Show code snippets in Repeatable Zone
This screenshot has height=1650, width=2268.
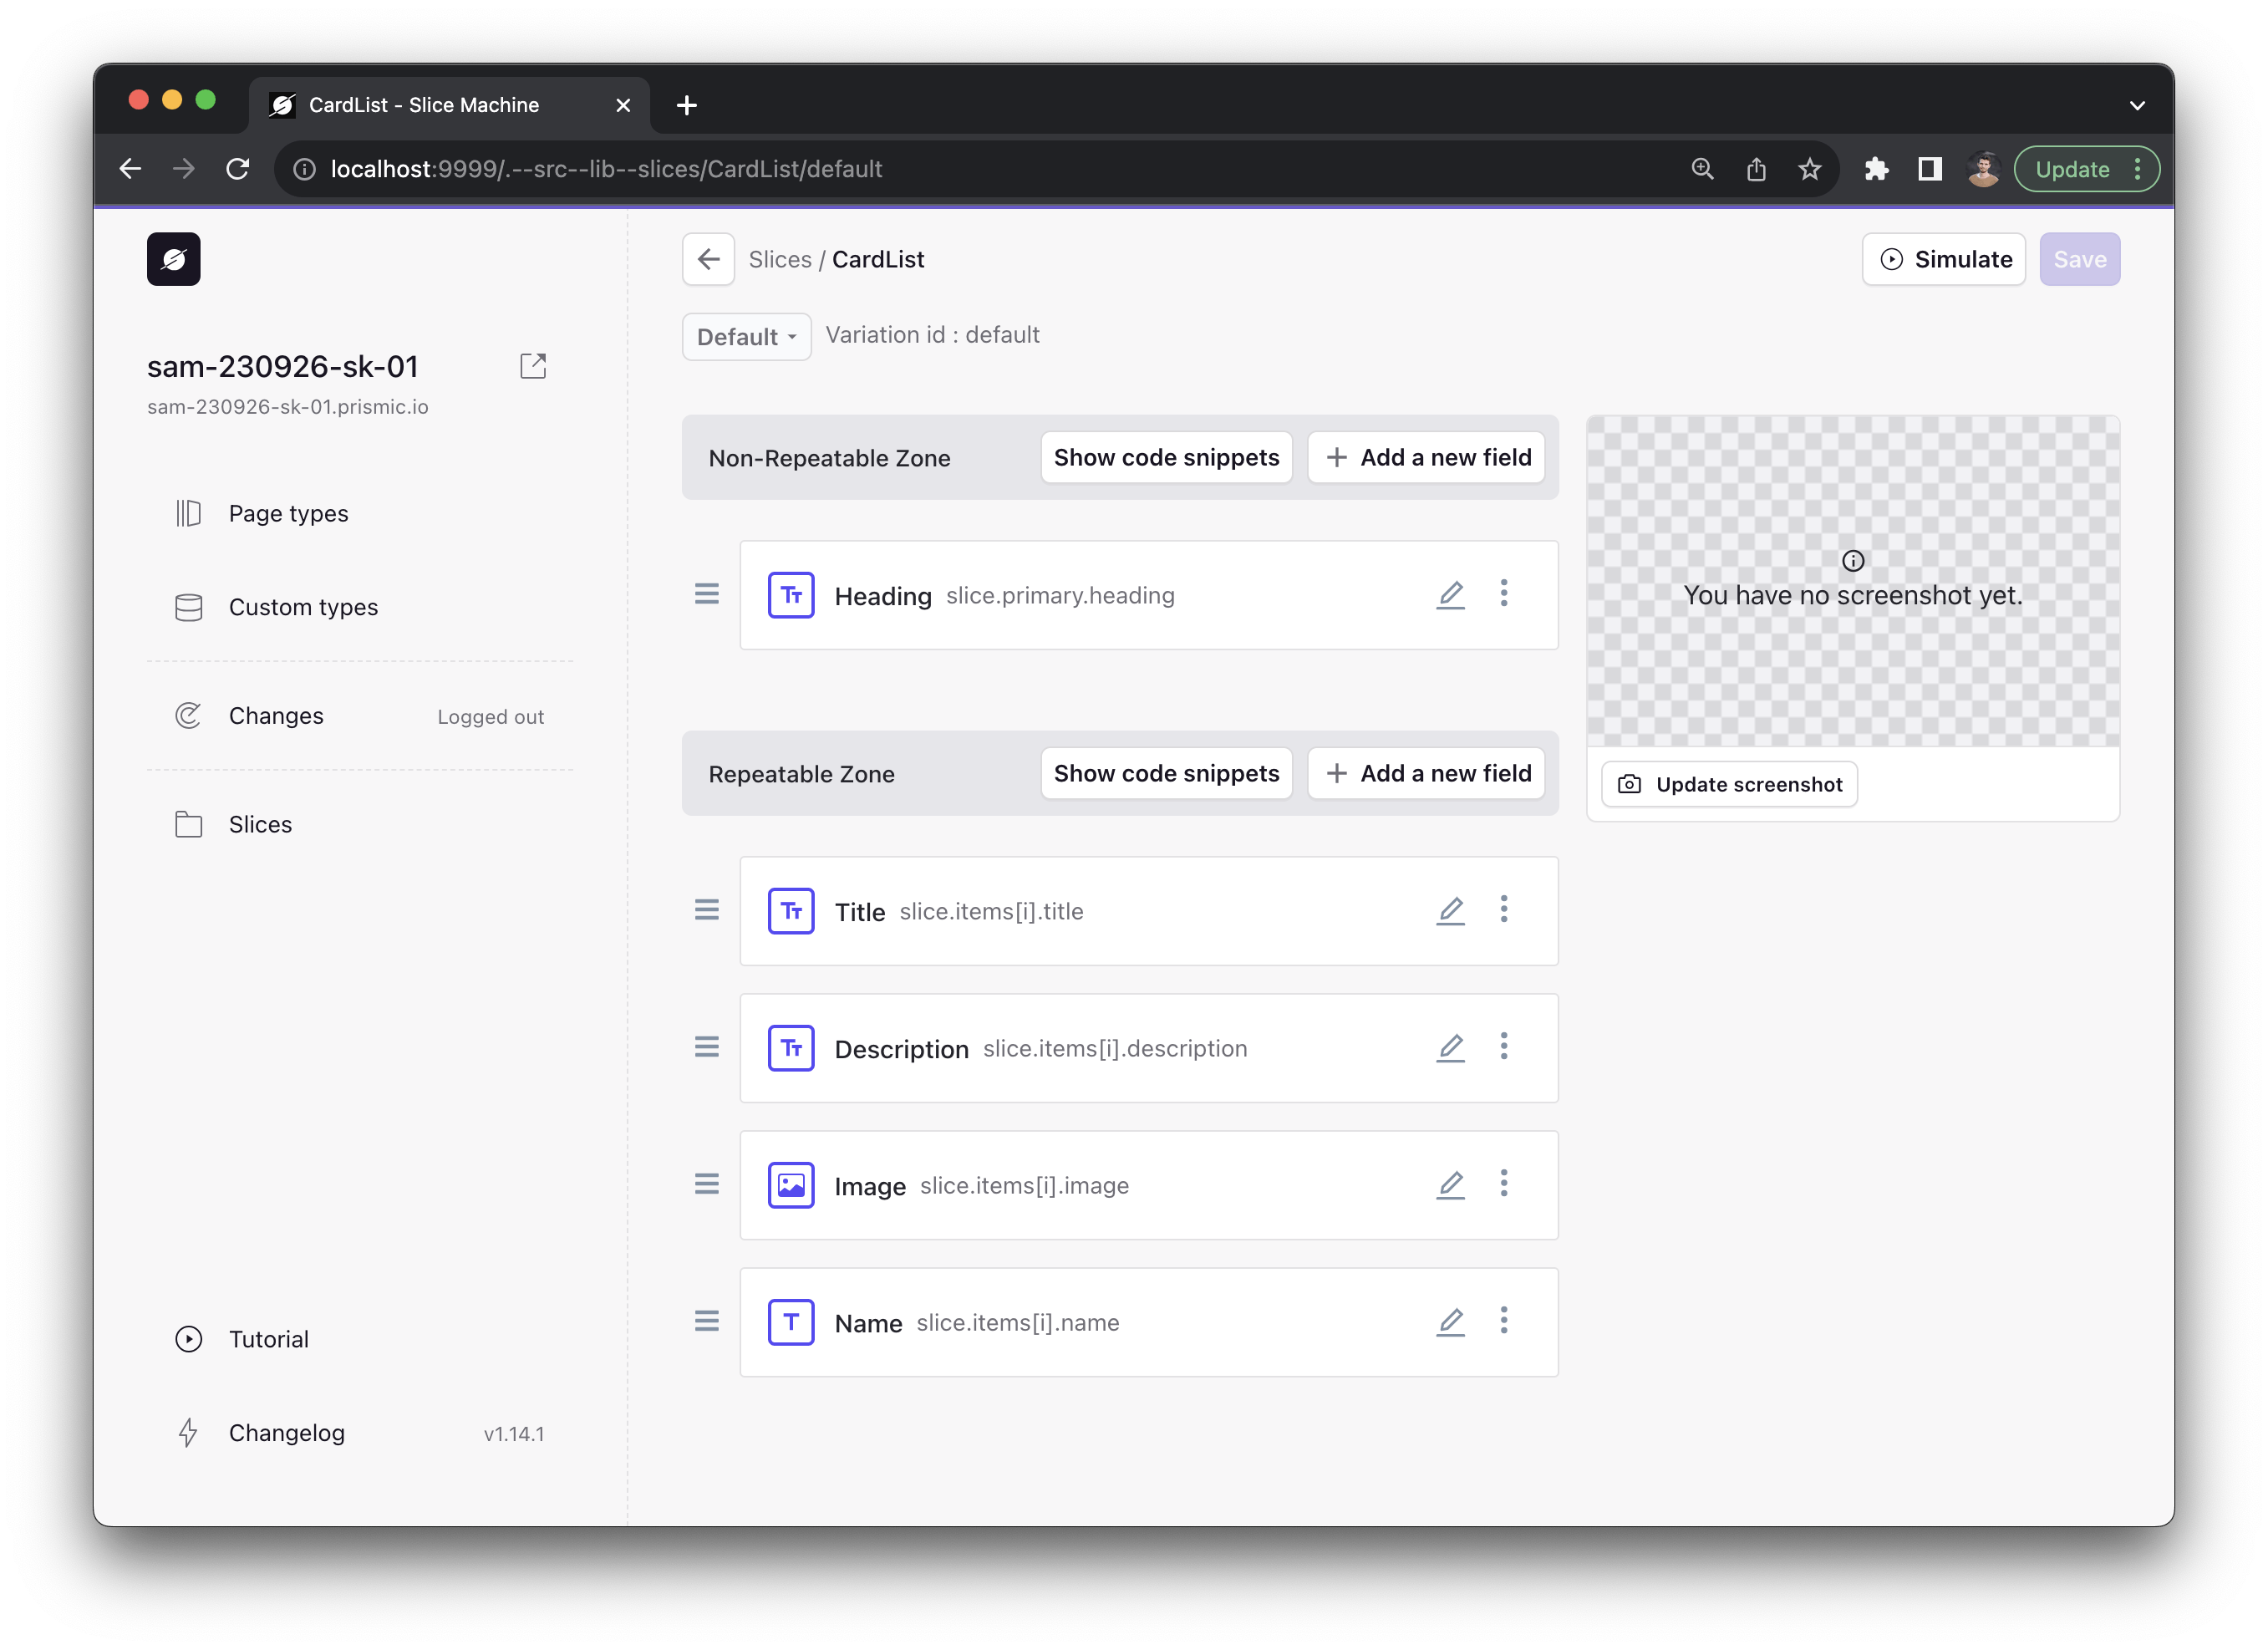coord(1166,773)
